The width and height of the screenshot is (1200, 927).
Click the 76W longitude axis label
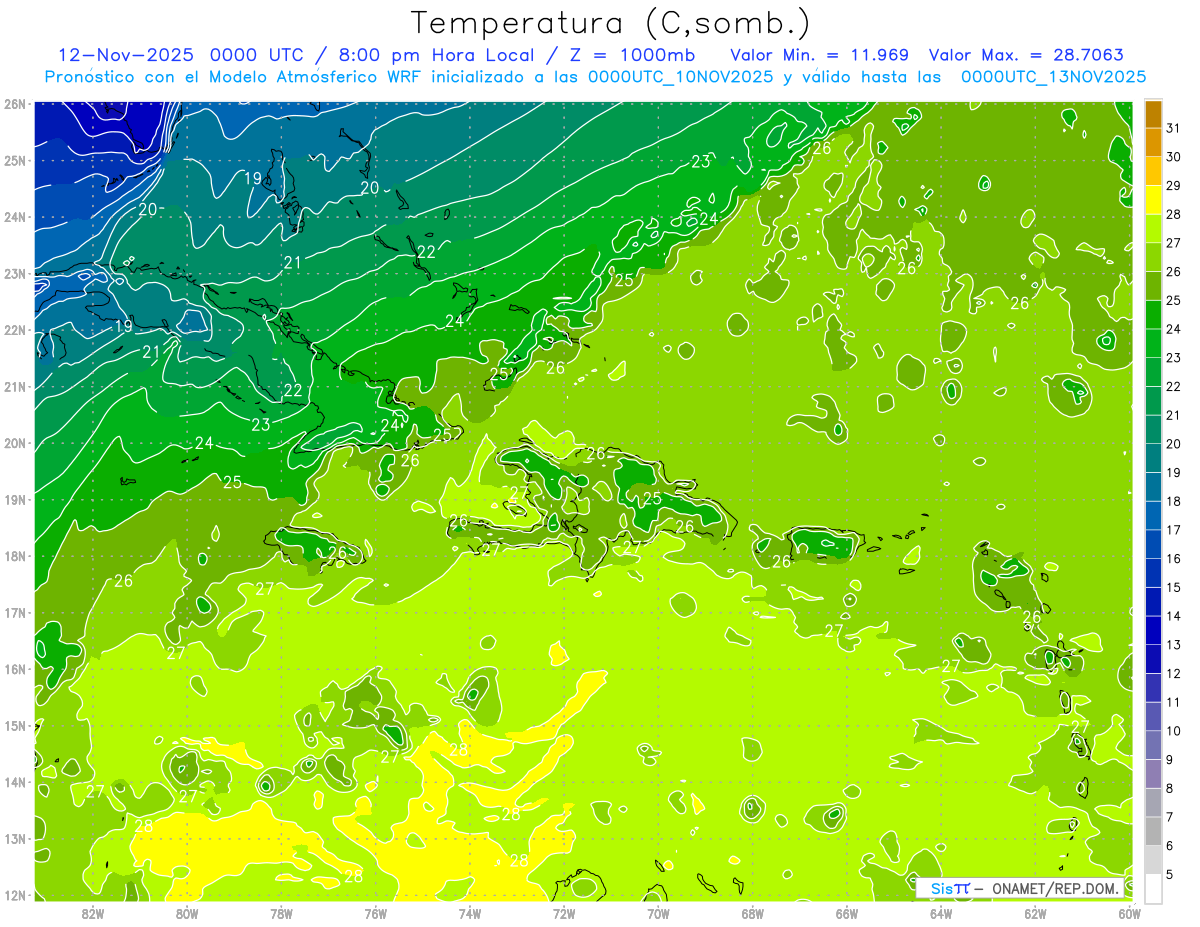tap(376, 913)
